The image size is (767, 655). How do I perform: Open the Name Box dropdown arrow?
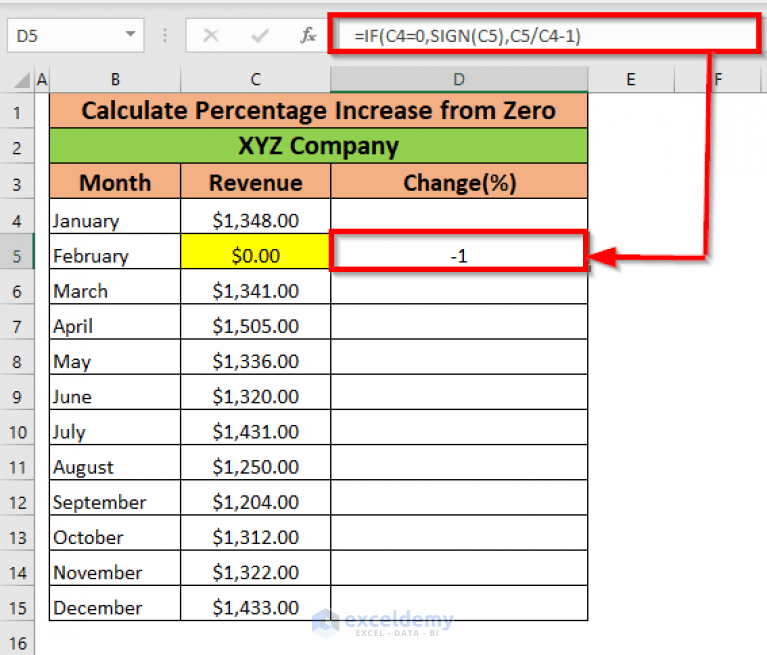coord(130,34)
